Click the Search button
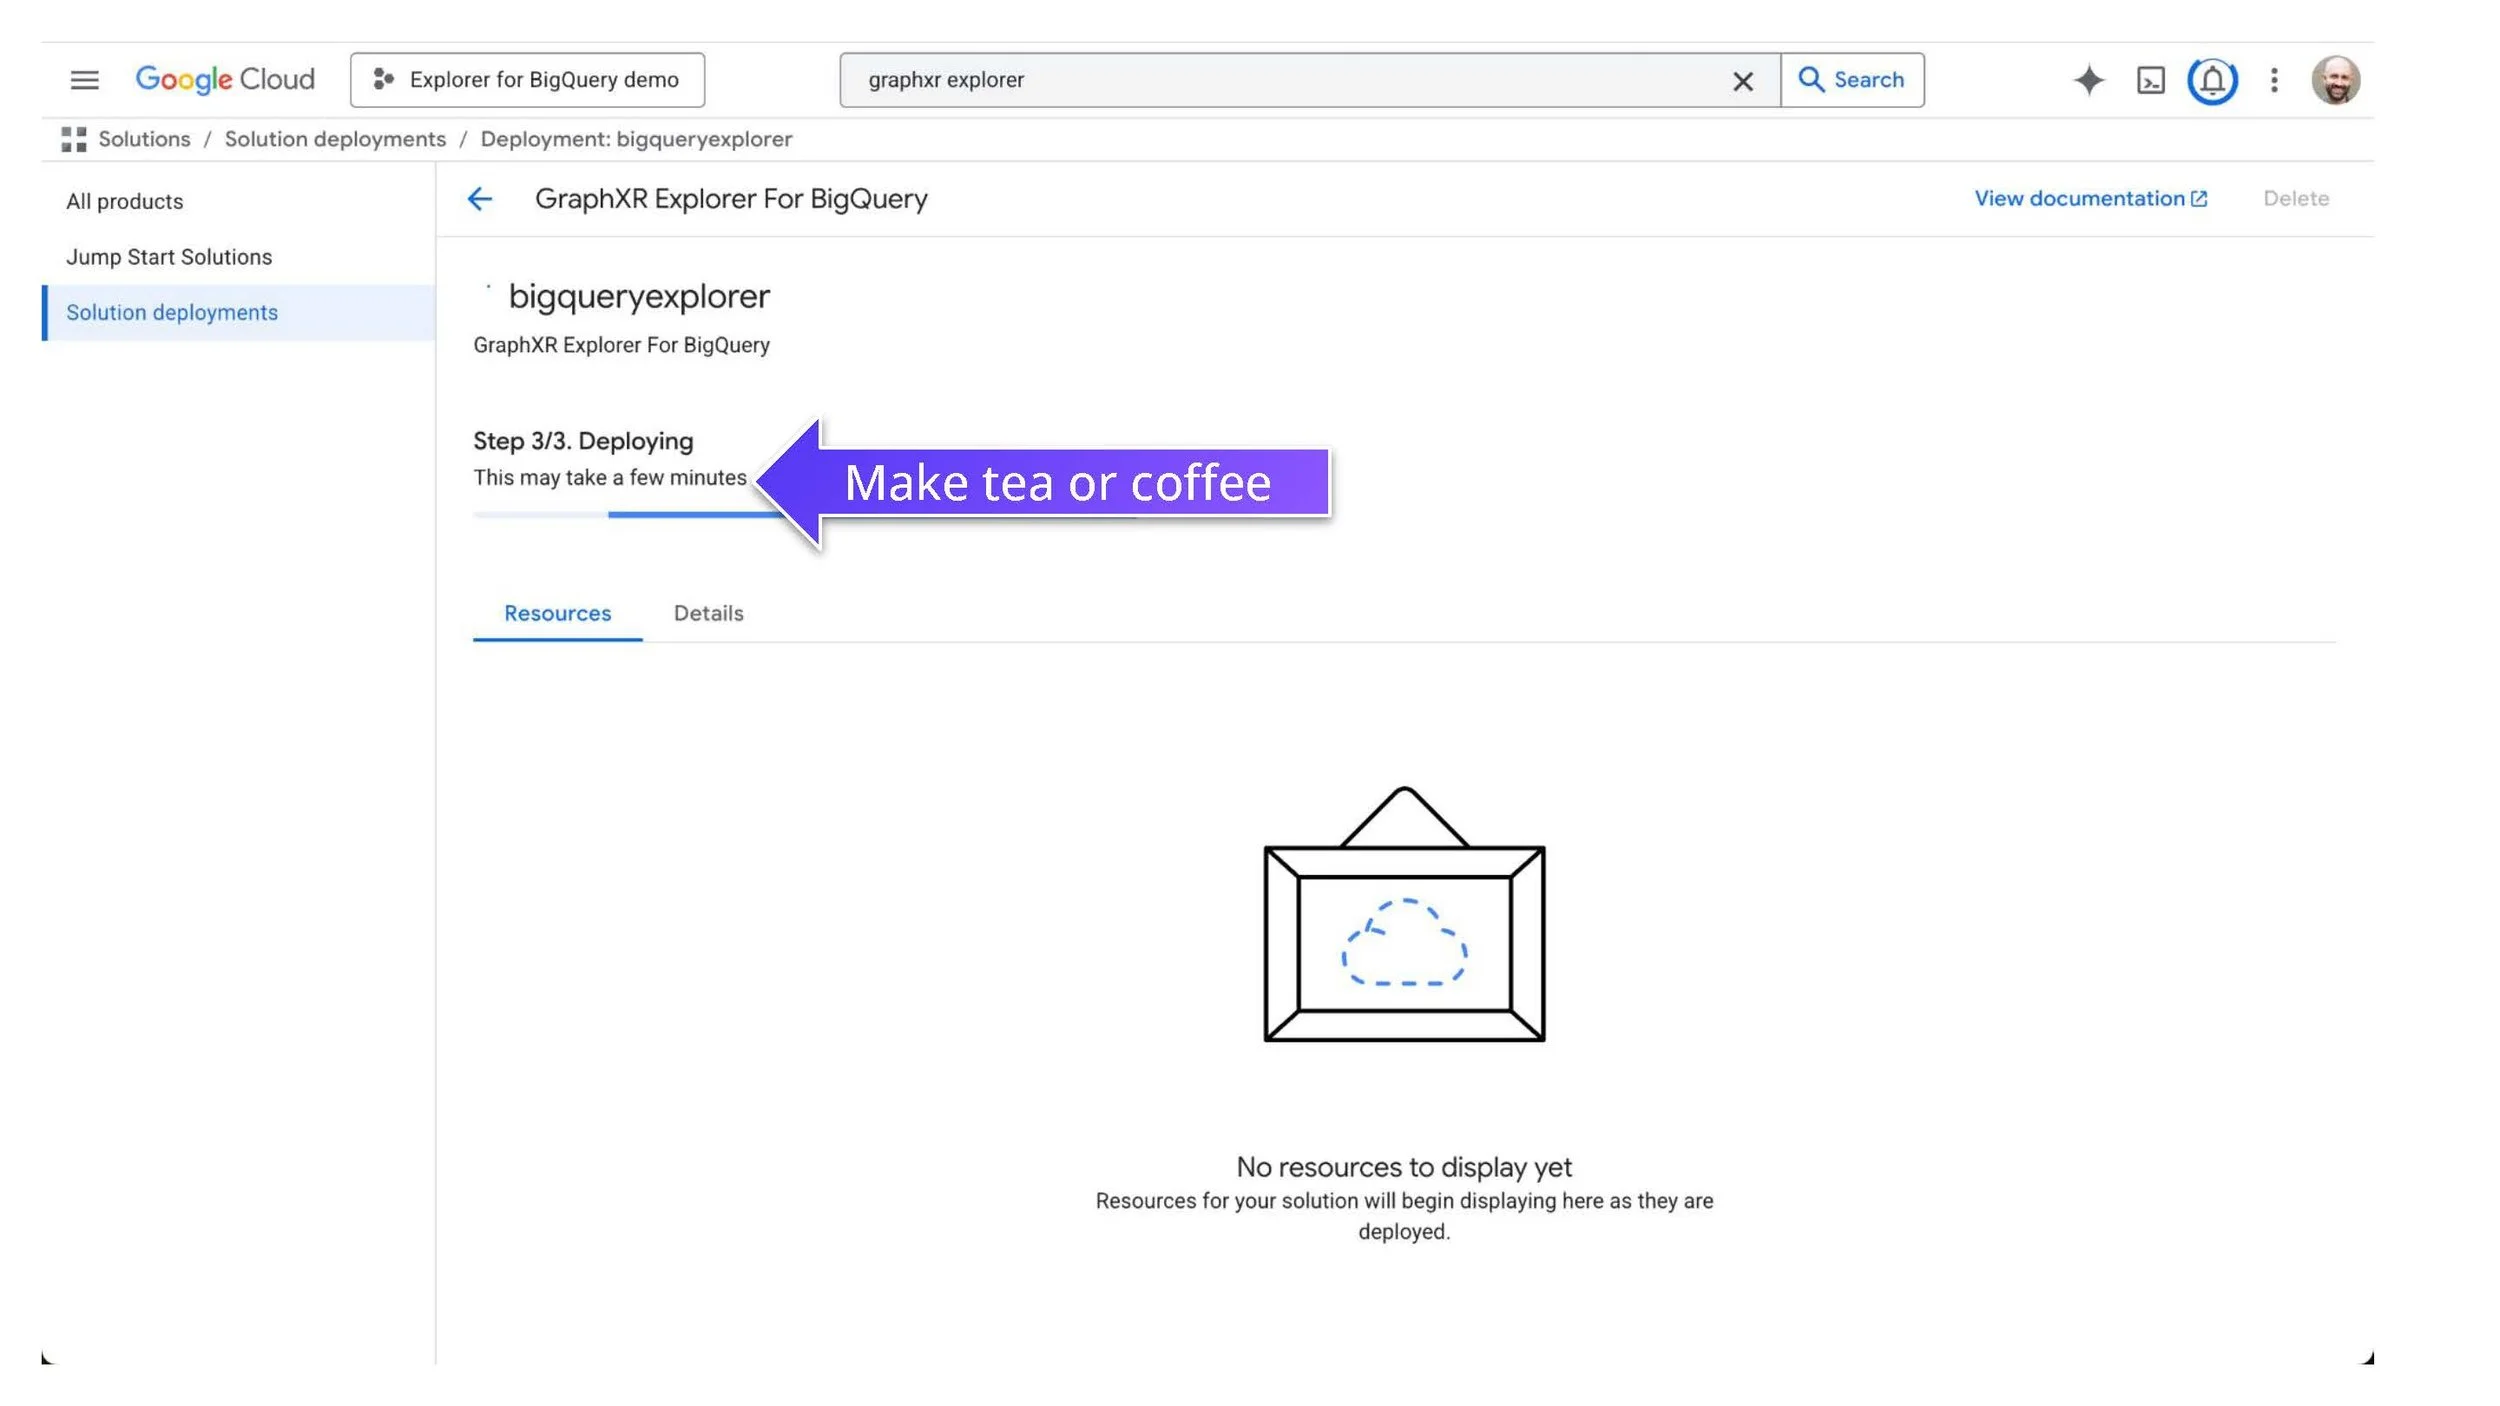2500x1406 pixels. coord(1852,80)
